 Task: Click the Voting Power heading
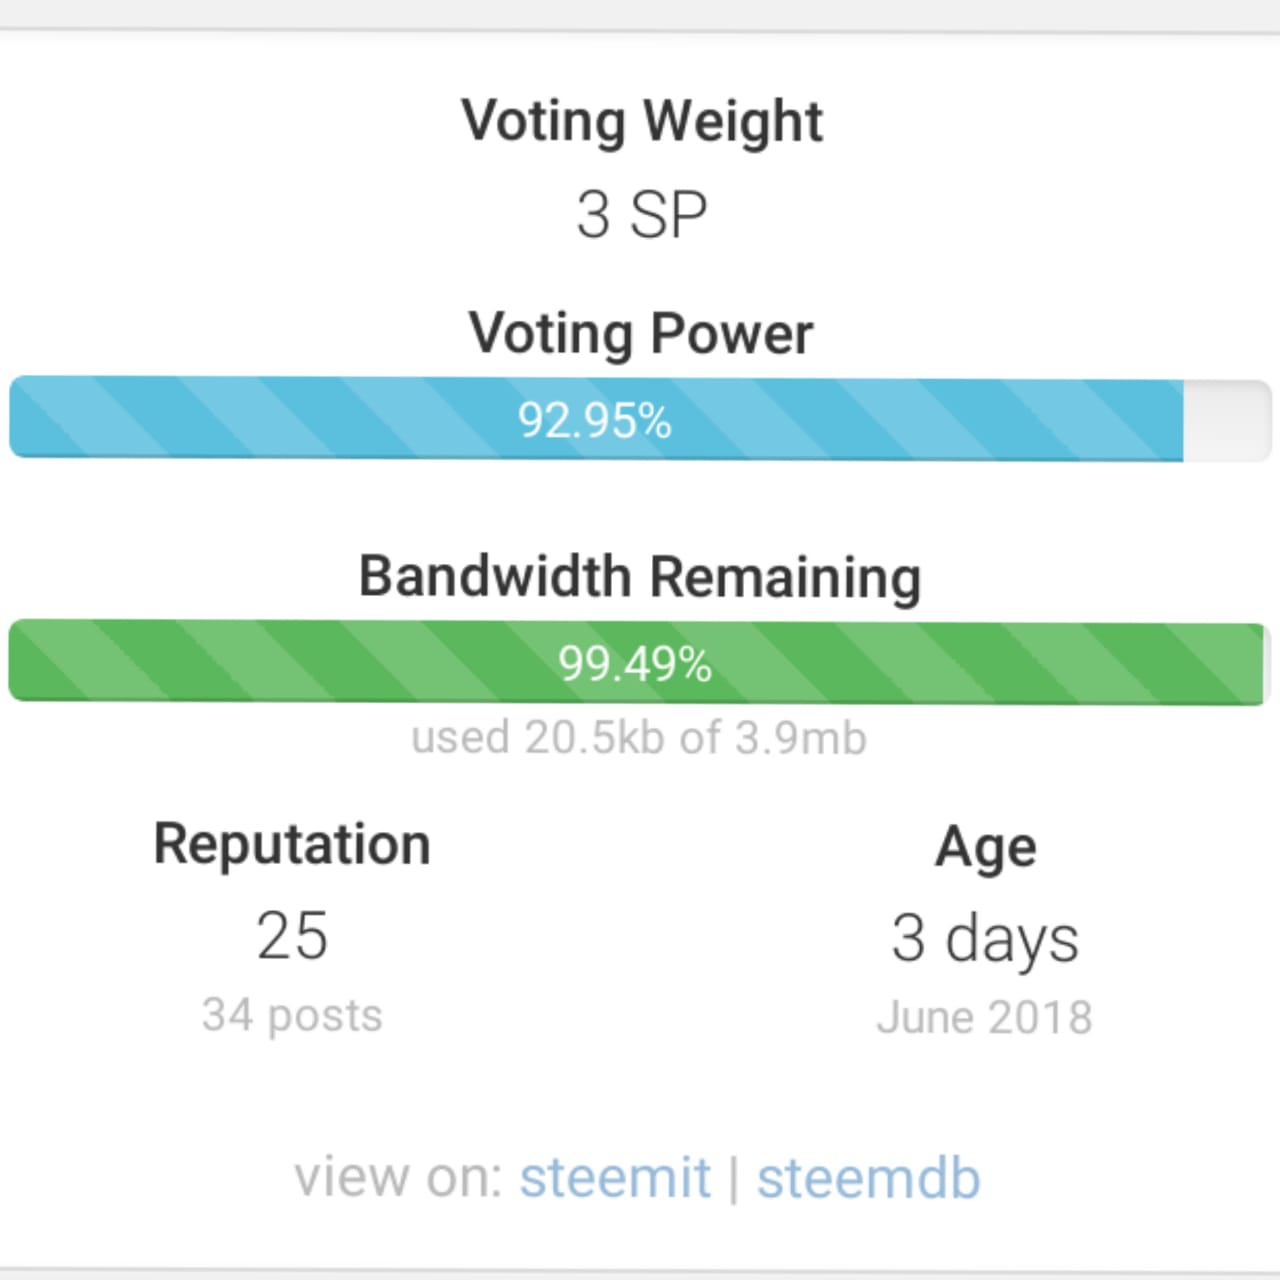(x=641, y=333)
